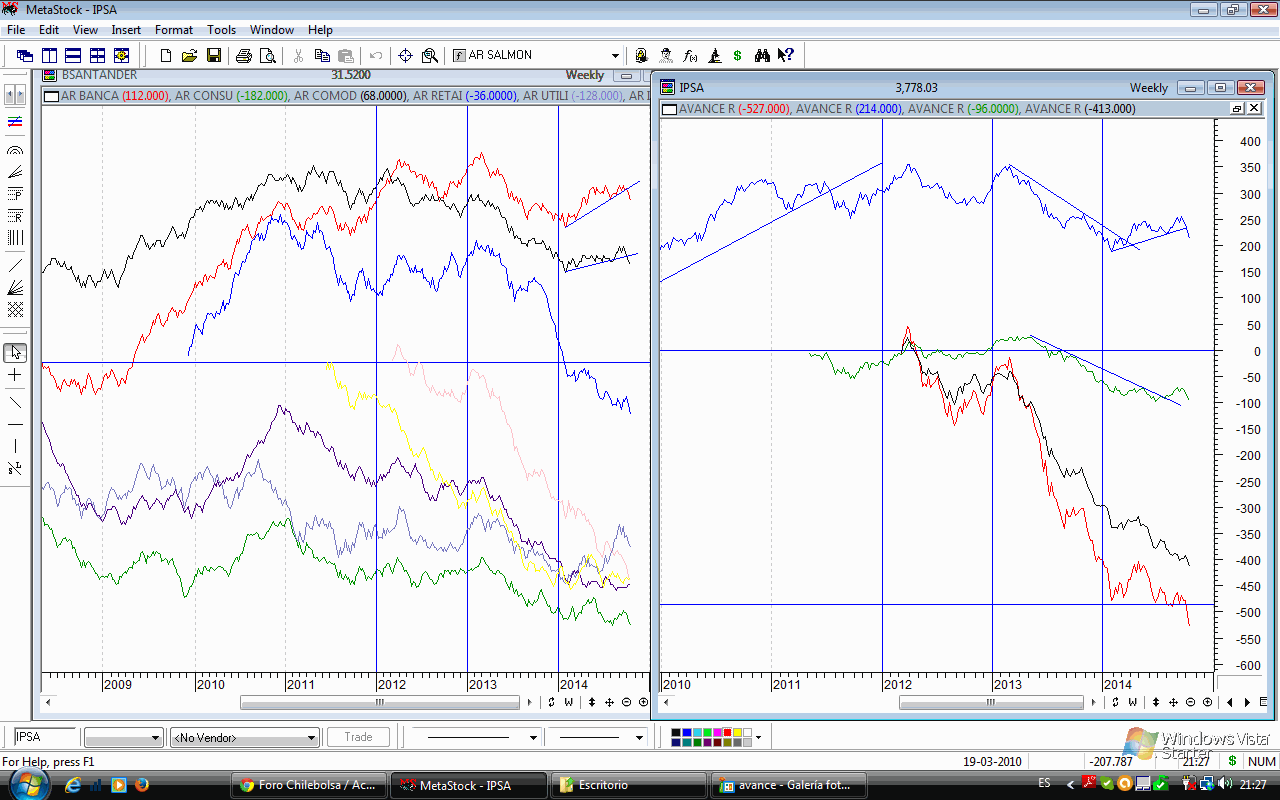Click the What's This help pointer
Viewport: 1280px width, 800px height.
click(x=786, y=56)
